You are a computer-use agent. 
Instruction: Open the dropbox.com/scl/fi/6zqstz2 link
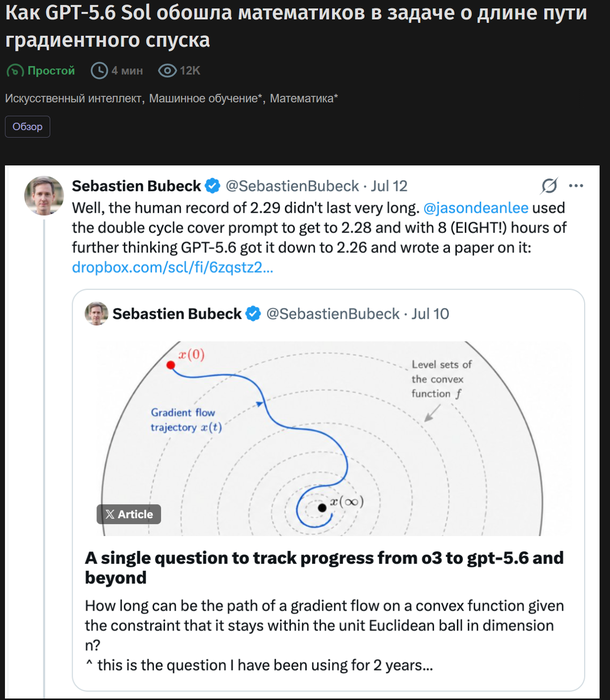click(172, 267)
